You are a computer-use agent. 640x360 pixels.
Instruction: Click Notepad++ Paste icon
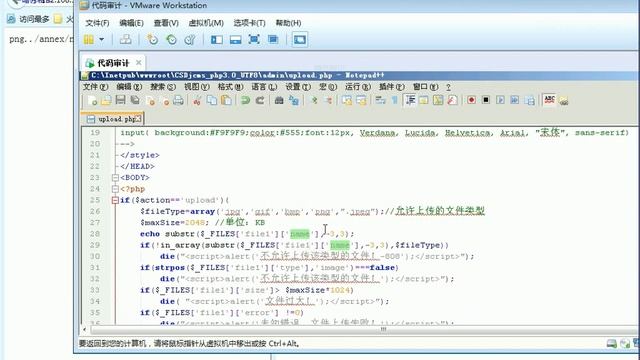tap(226, 100)
